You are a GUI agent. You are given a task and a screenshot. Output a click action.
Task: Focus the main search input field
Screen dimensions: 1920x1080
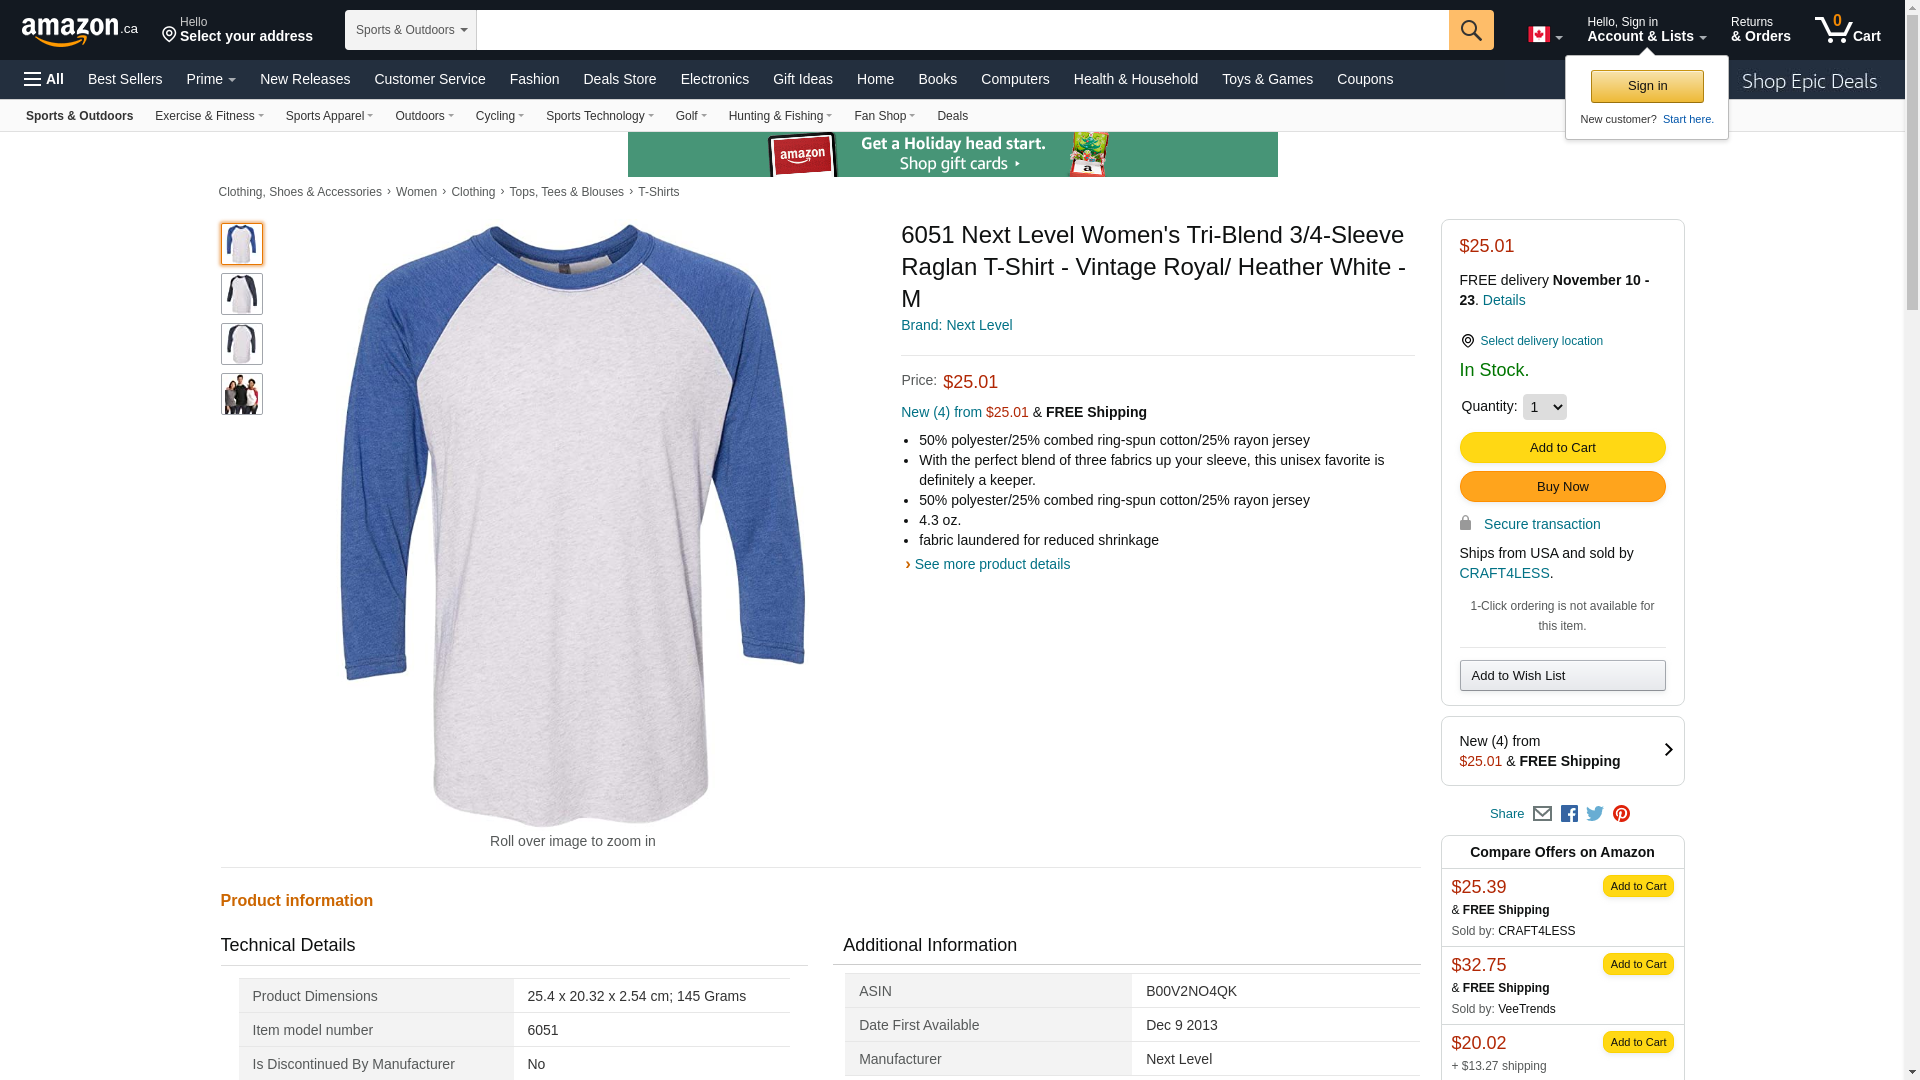pyautogui.click(x=962, y=30)
